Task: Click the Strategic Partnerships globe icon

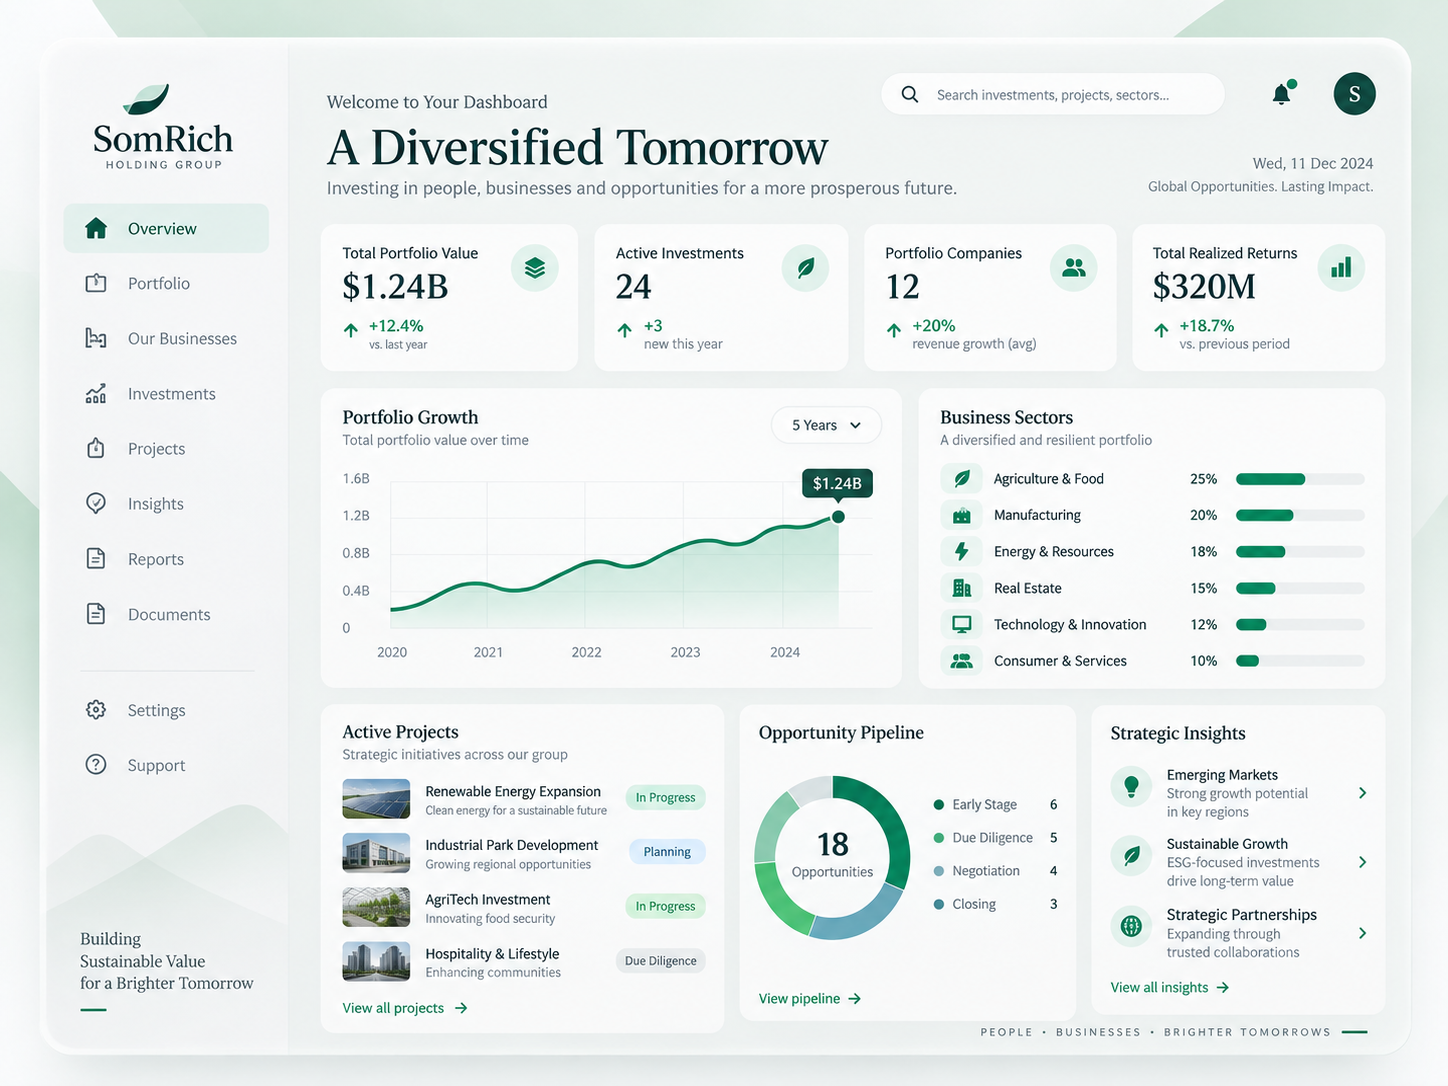Action: 1132,926
